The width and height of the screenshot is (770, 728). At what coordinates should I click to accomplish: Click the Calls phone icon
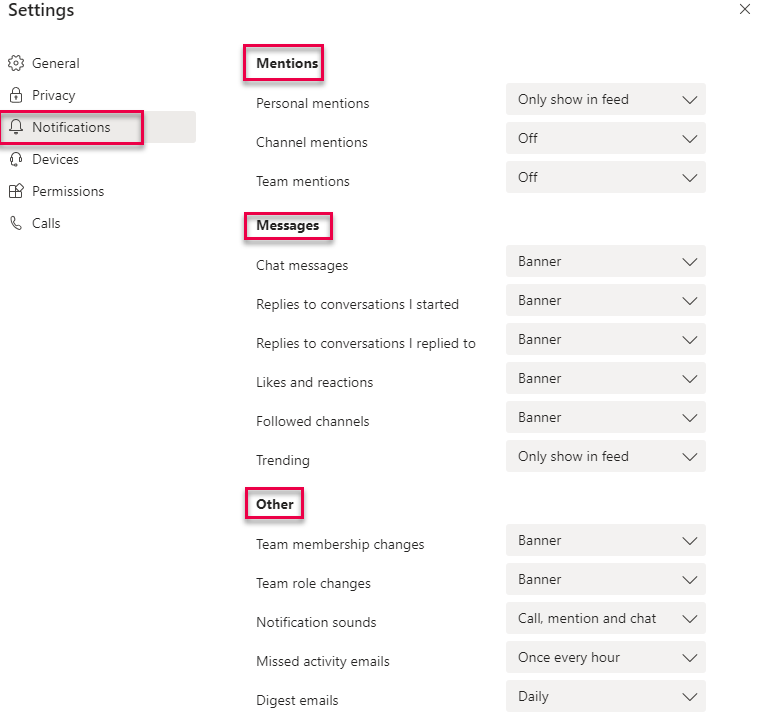(x=16, y=223)
